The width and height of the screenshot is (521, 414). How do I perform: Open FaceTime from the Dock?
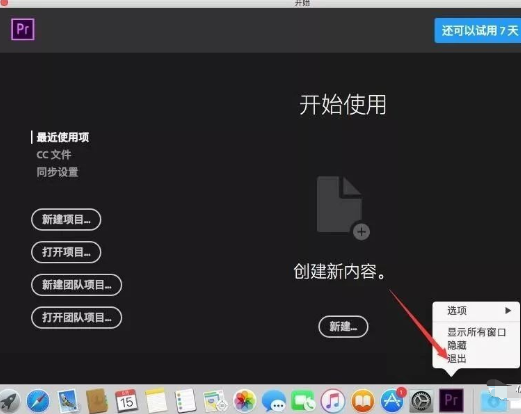pyautogui.click(x=303, y=401)
